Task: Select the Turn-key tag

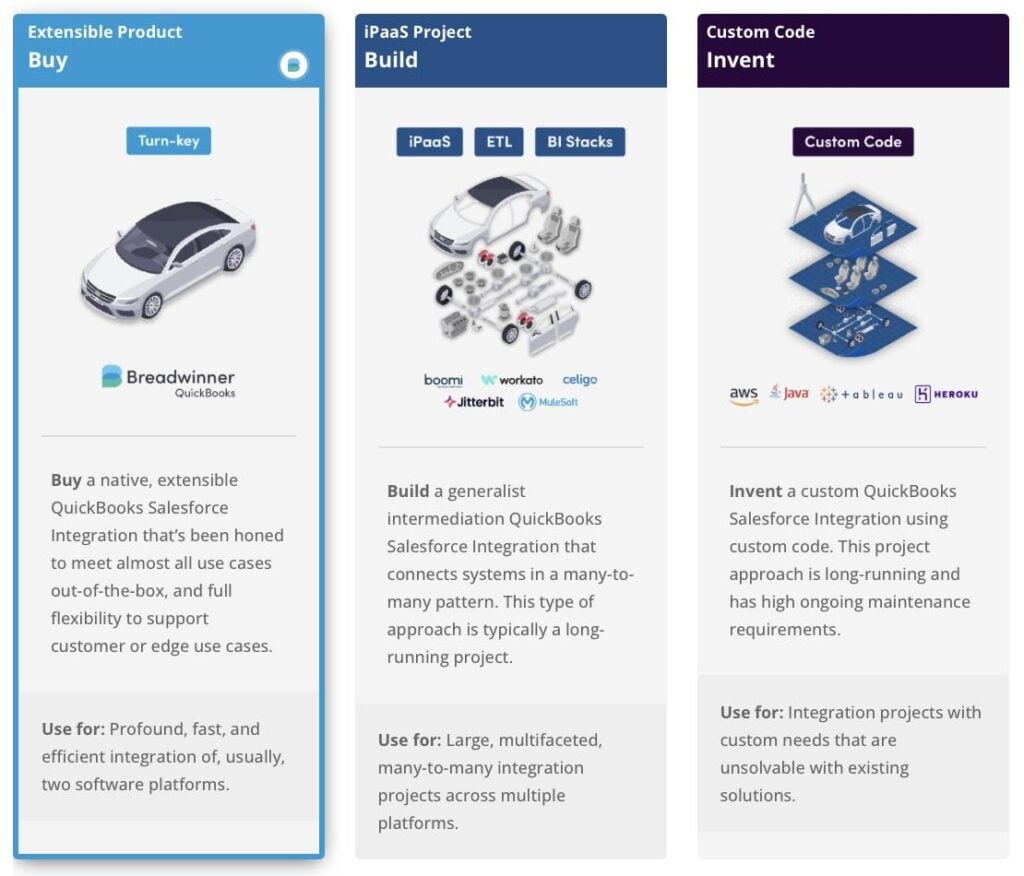Action: tap(168, 141)
